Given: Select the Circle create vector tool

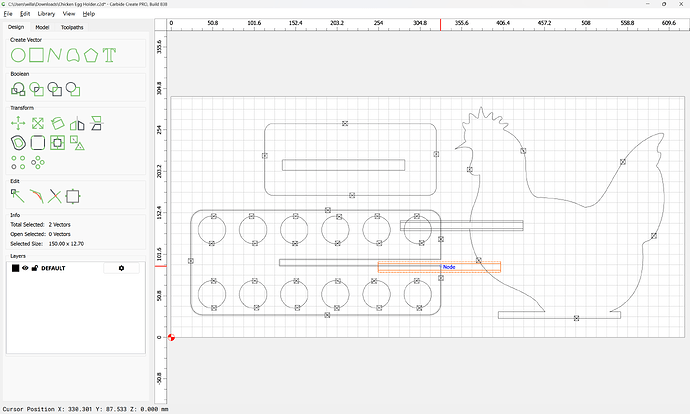Looking at the screenshot, I should (18, 55).
